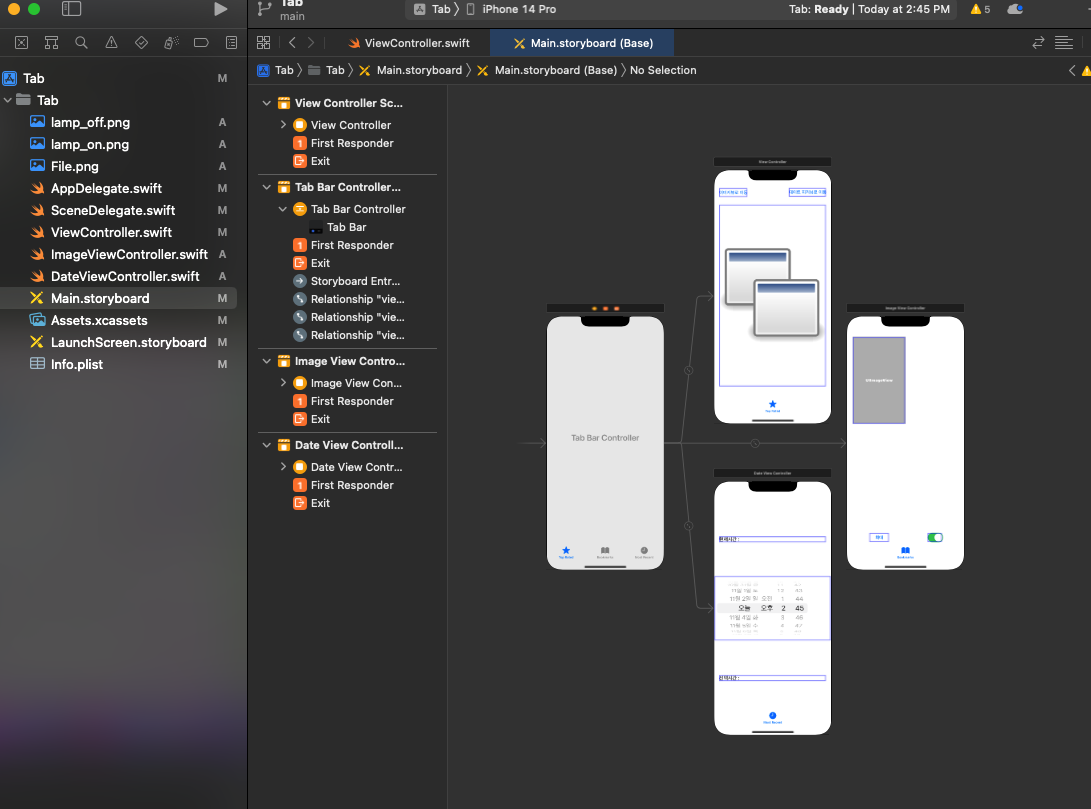The image size is (1091, 809).
Task: Select Main.storyboard in file navigator
Action: pos(118,298)
